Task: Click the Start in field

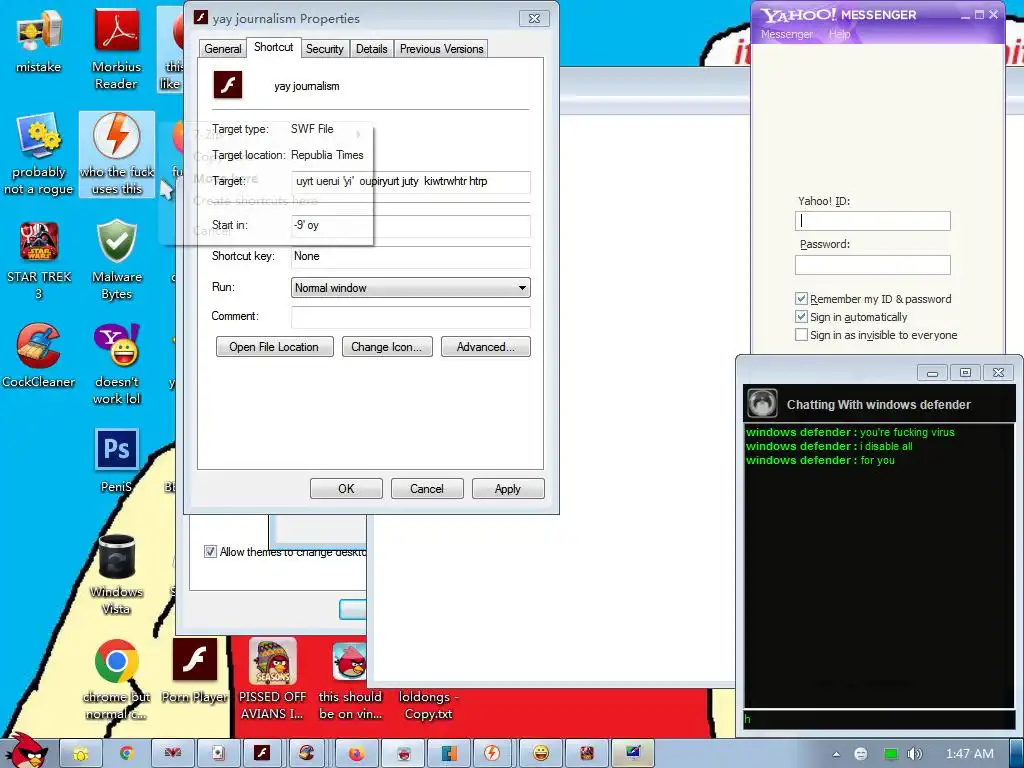Action: coord(411,225)
